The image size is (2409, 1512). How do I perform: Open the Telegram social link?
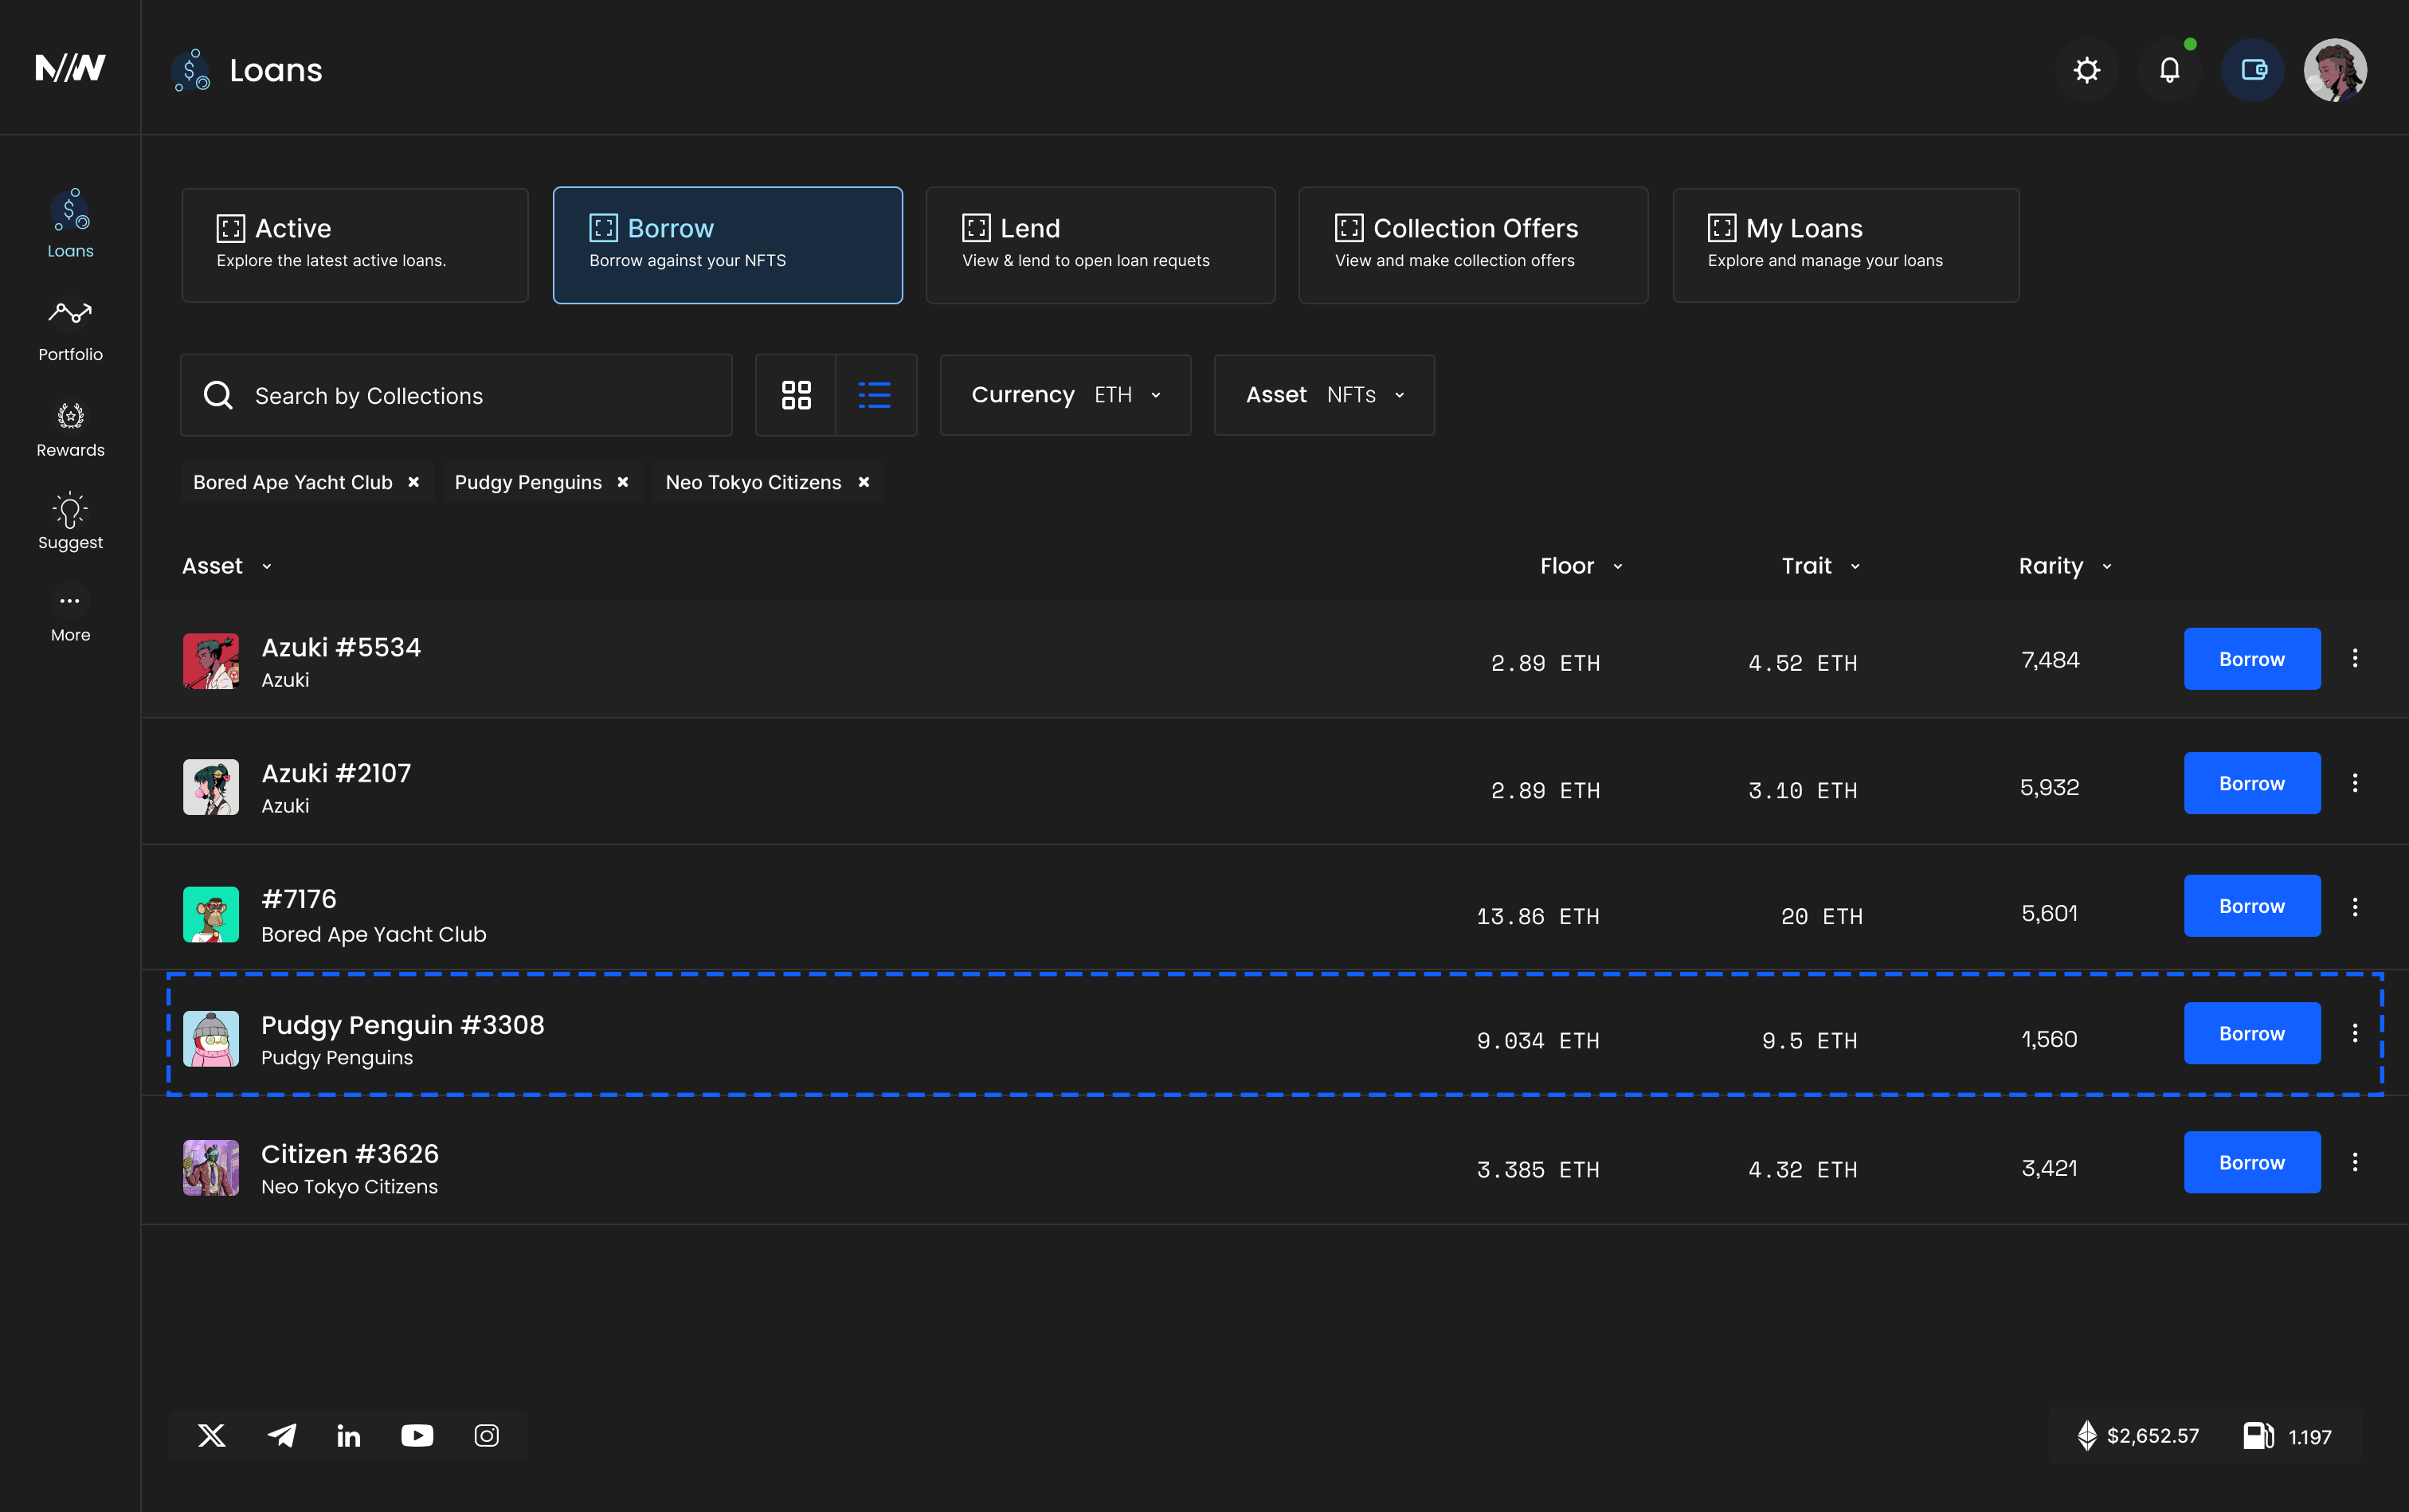[282, 1435]
